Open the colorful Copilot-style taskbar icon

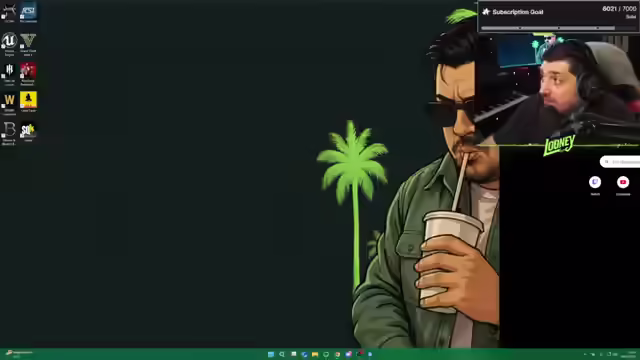pos(348,354)
